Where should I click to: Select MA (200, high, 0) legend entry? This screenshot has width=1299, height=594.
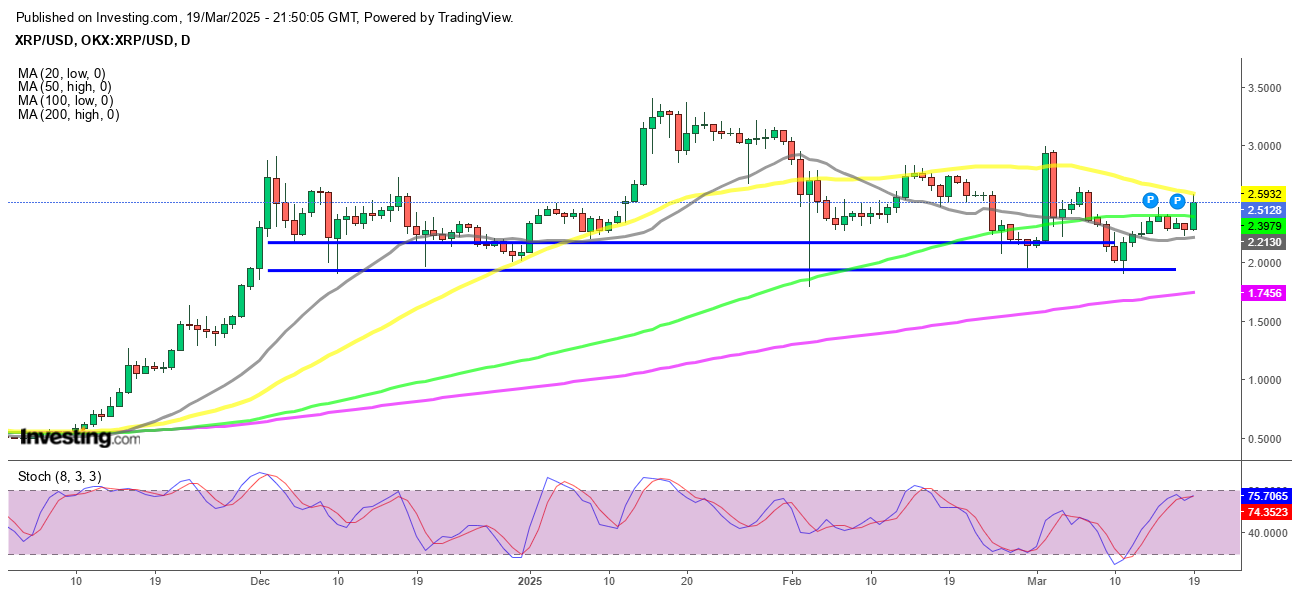[68, 115]
